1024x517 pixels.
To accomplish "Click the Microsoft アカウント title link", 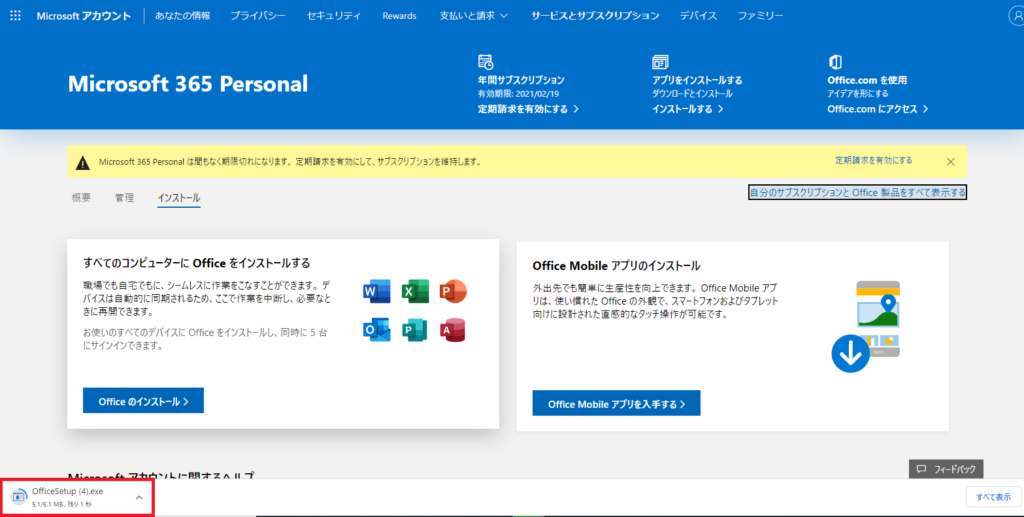I will [84, 16].
